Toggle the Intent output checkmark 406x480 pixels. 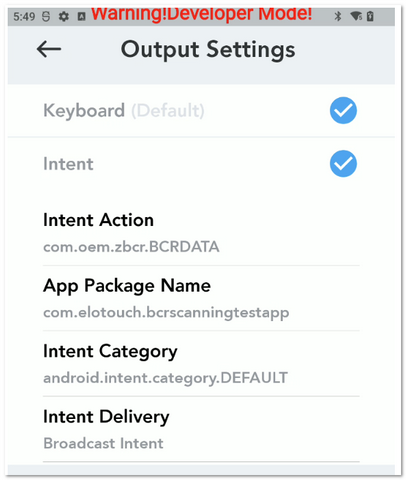(x=343, y=164)
